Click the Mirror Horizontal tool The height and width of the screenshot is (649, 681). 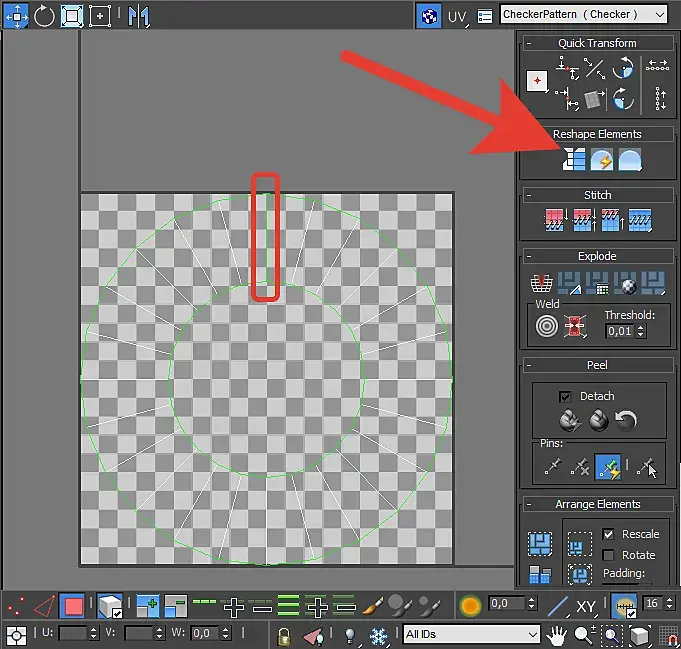click(x=139, y=17)
